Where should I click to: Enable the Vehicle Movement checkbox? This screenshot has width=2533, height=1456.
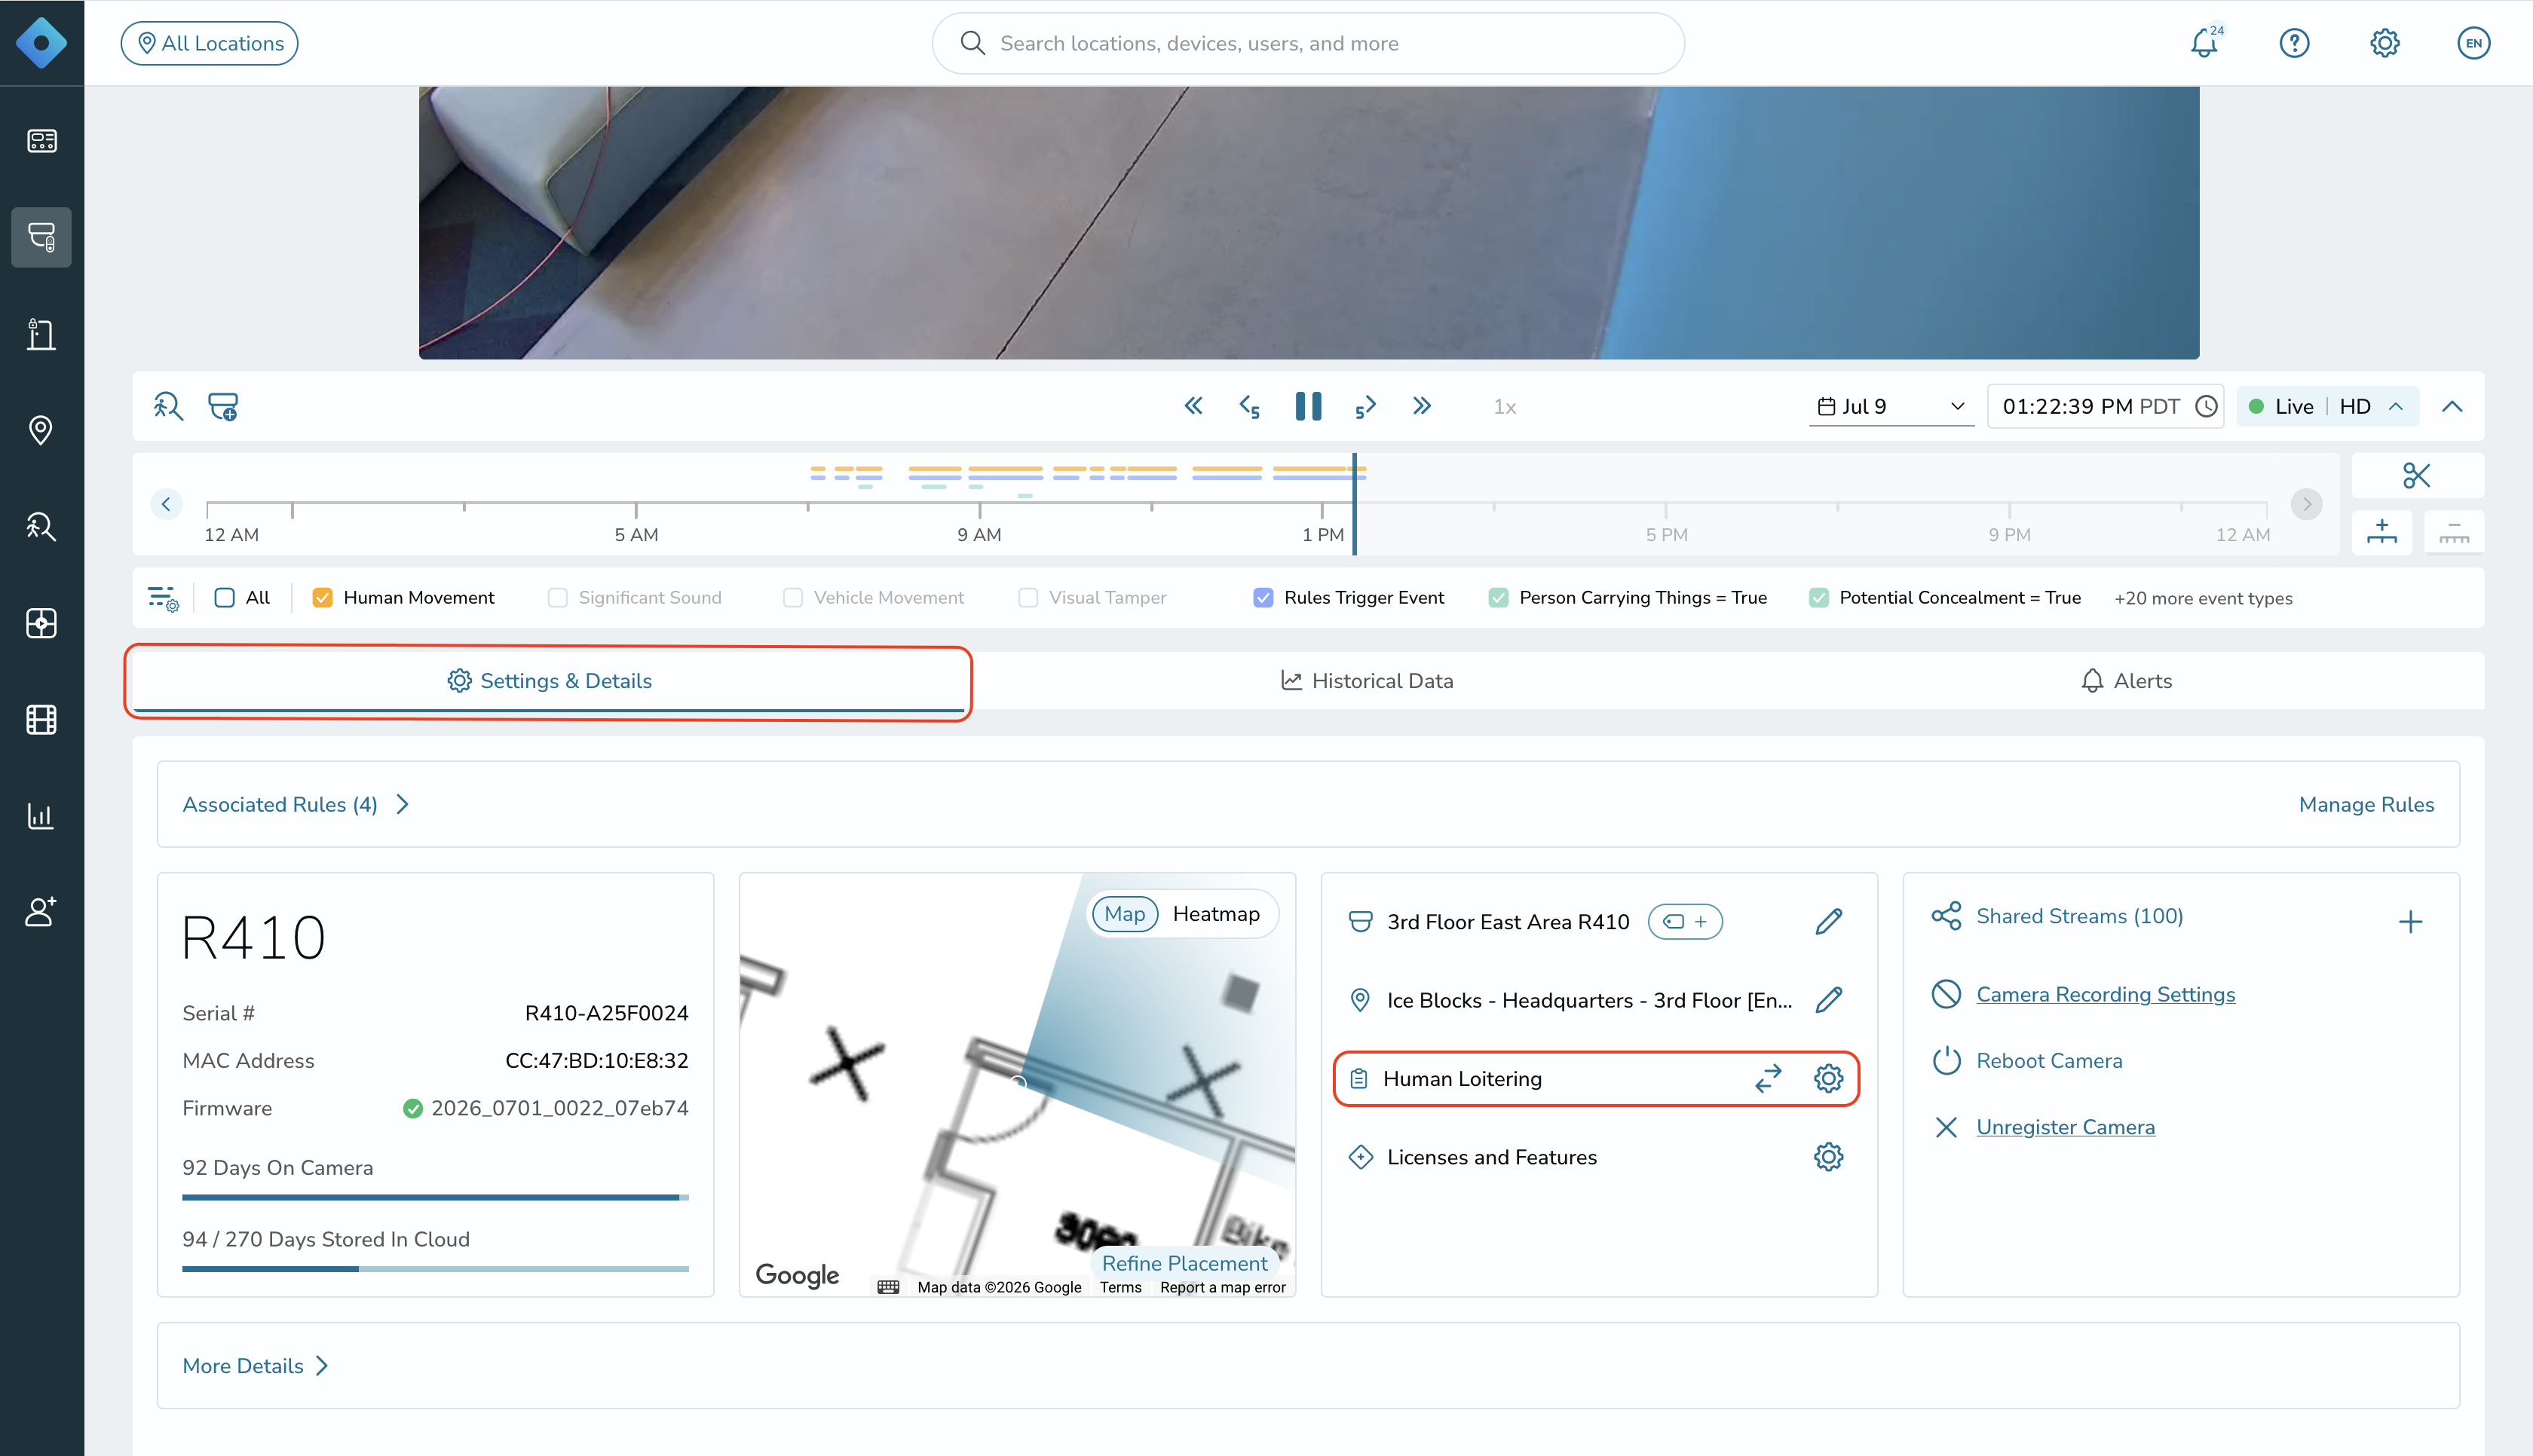[793, 597]
